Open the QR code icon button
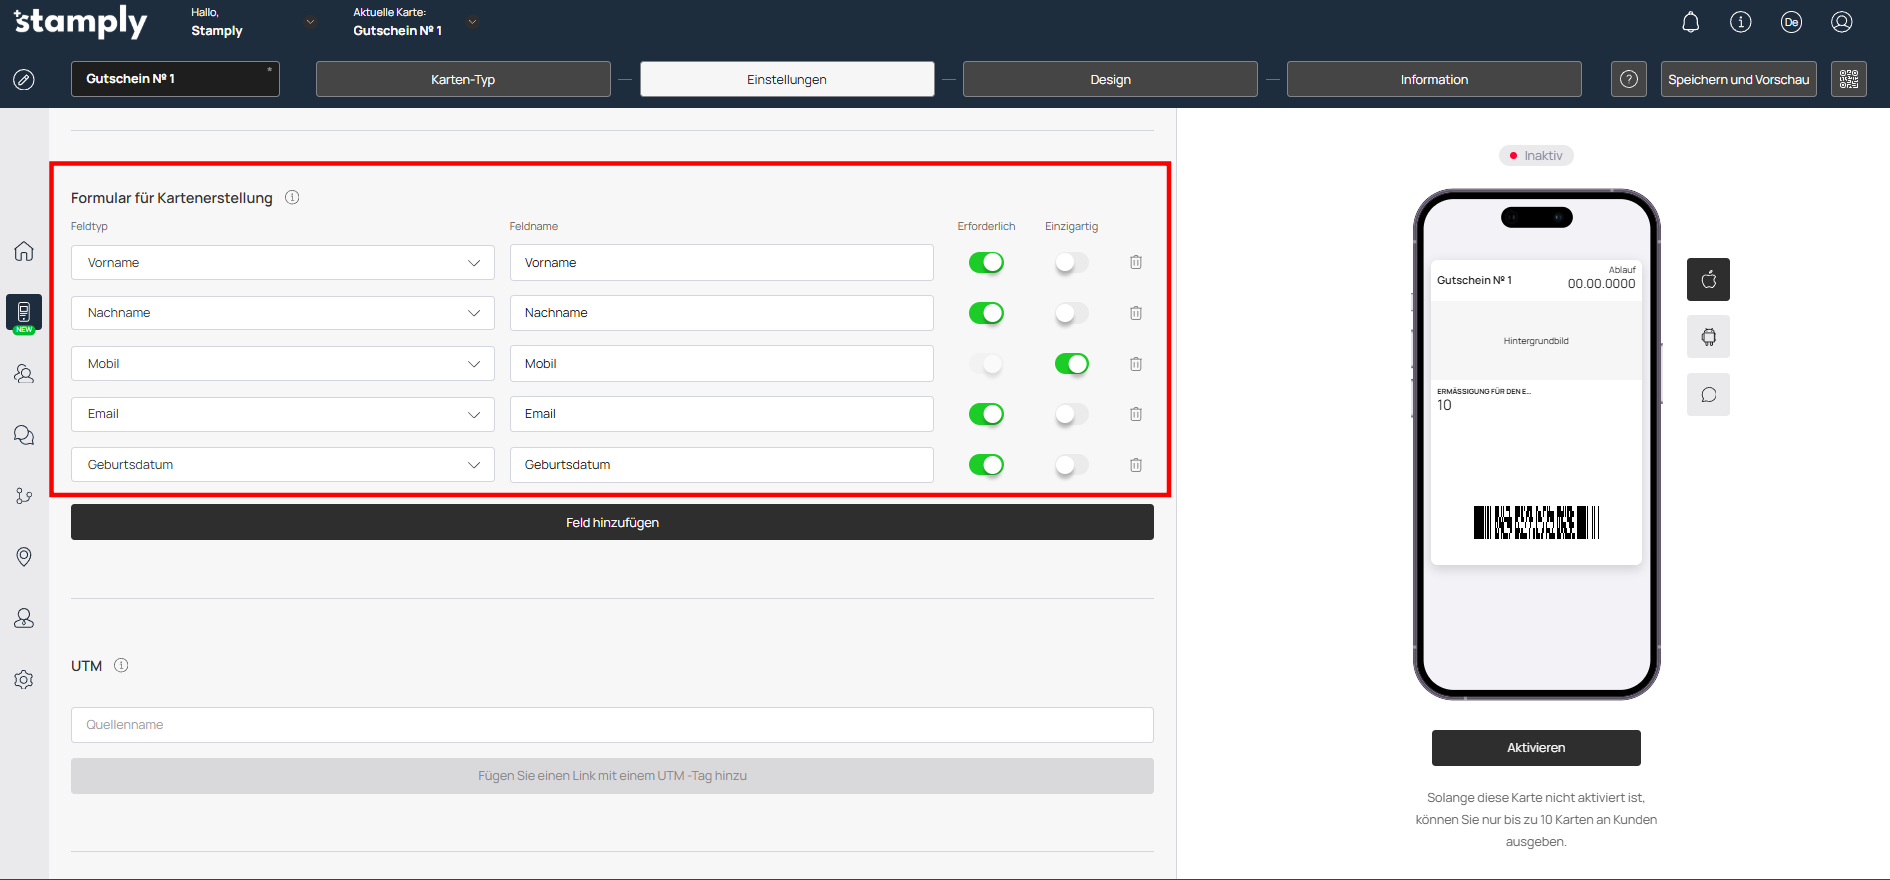Image resolution: width=1890 pixels, height=880 pixels. coord(1848,79)
